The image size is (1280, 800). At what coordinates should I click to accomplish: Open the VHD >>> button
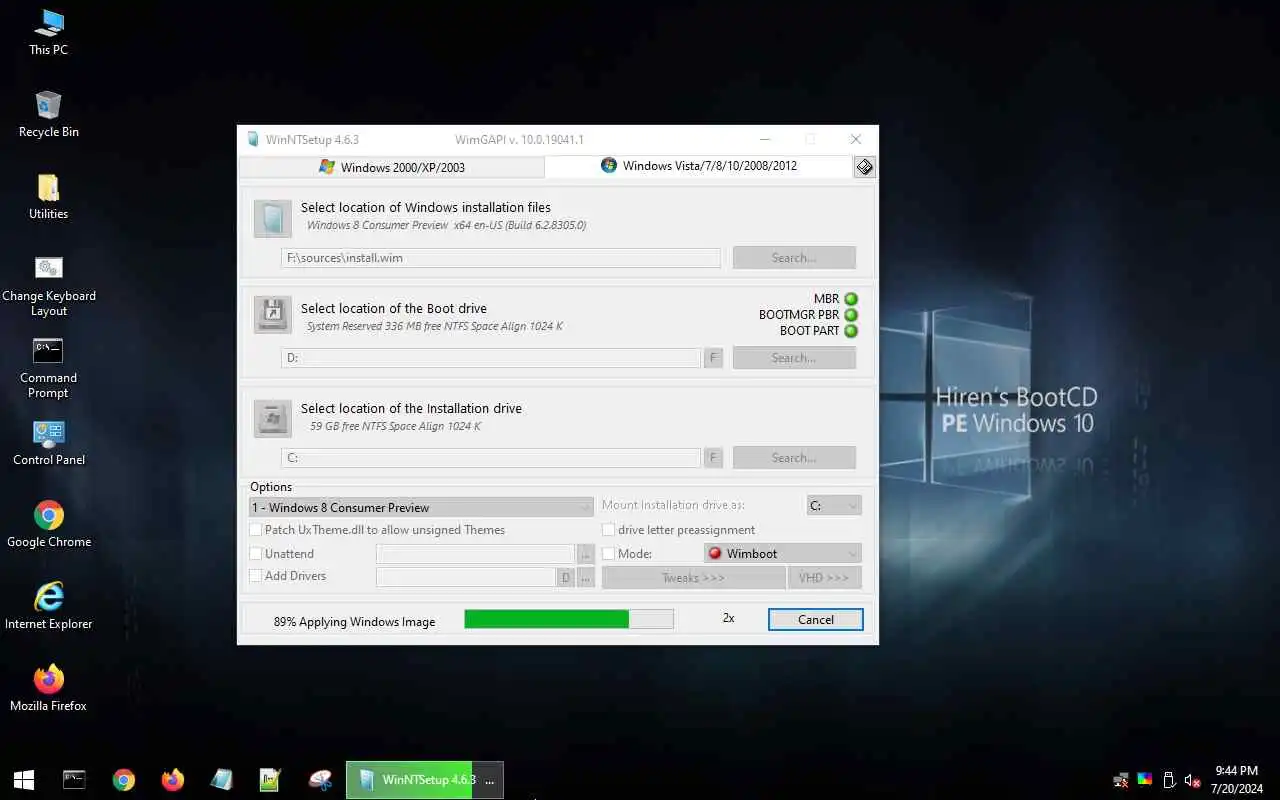coord(824,578)
